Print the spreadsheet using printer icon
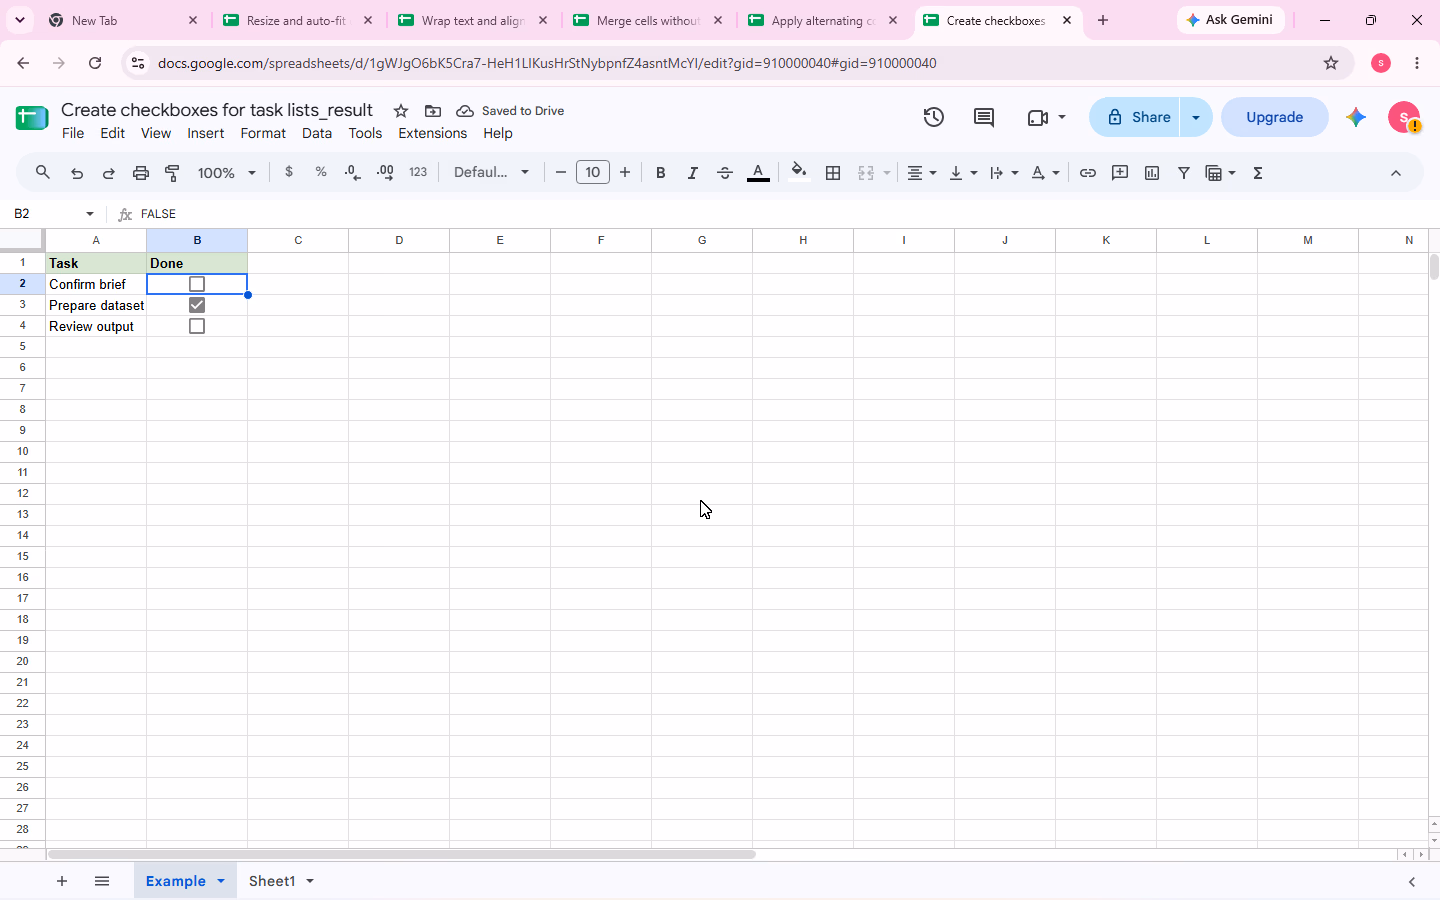Viewport: 1440px width, 900px height. click(141, 173)
